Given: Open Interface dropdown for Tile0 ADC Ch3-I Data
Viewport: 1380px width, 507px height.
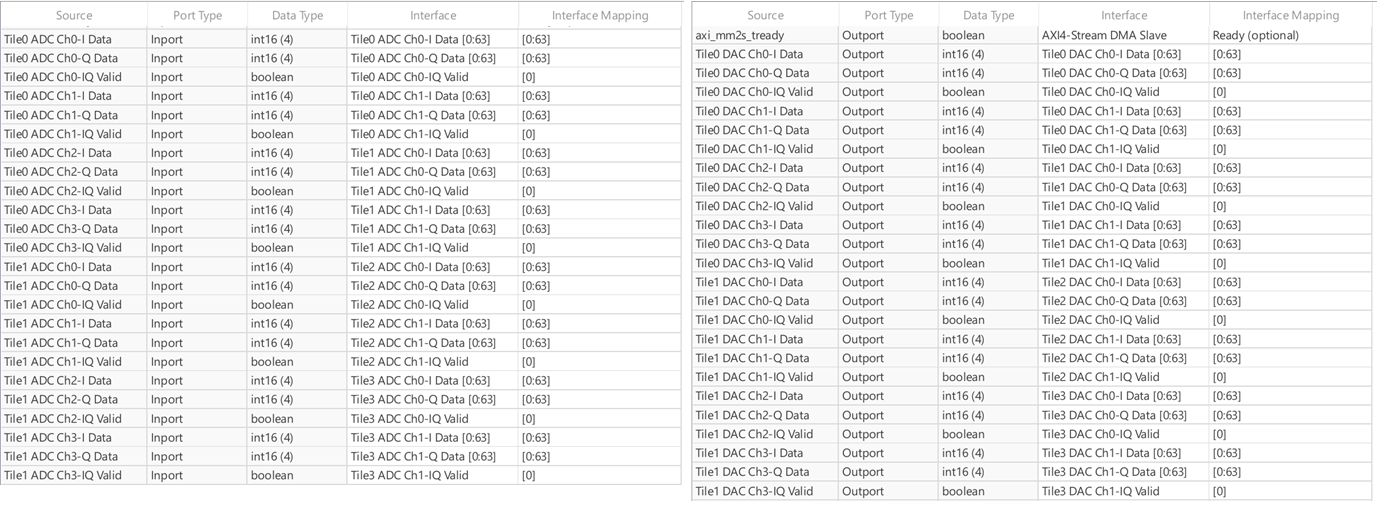Looking at the screenshot, I should 432,210.
